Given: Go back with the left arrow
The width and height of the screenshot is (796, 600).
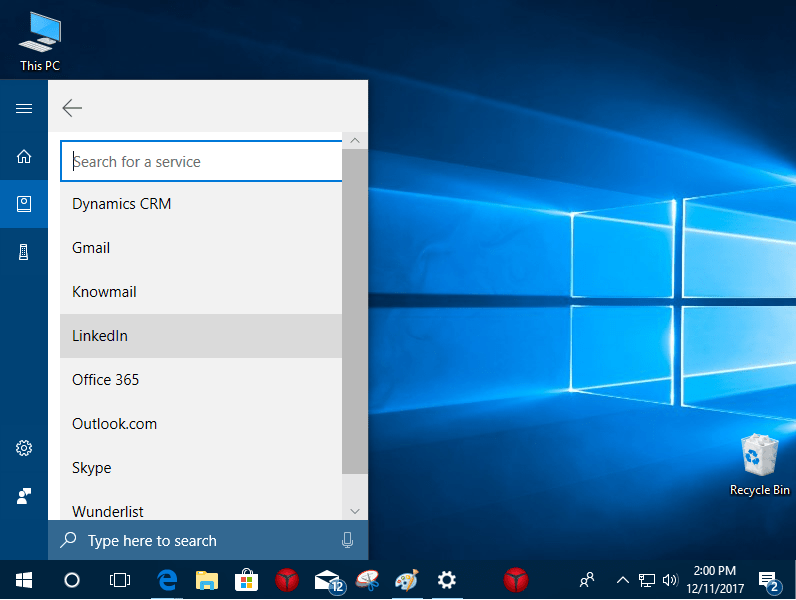Looking at the screenshot, I should pyautogui.click(x=72, y=108).
